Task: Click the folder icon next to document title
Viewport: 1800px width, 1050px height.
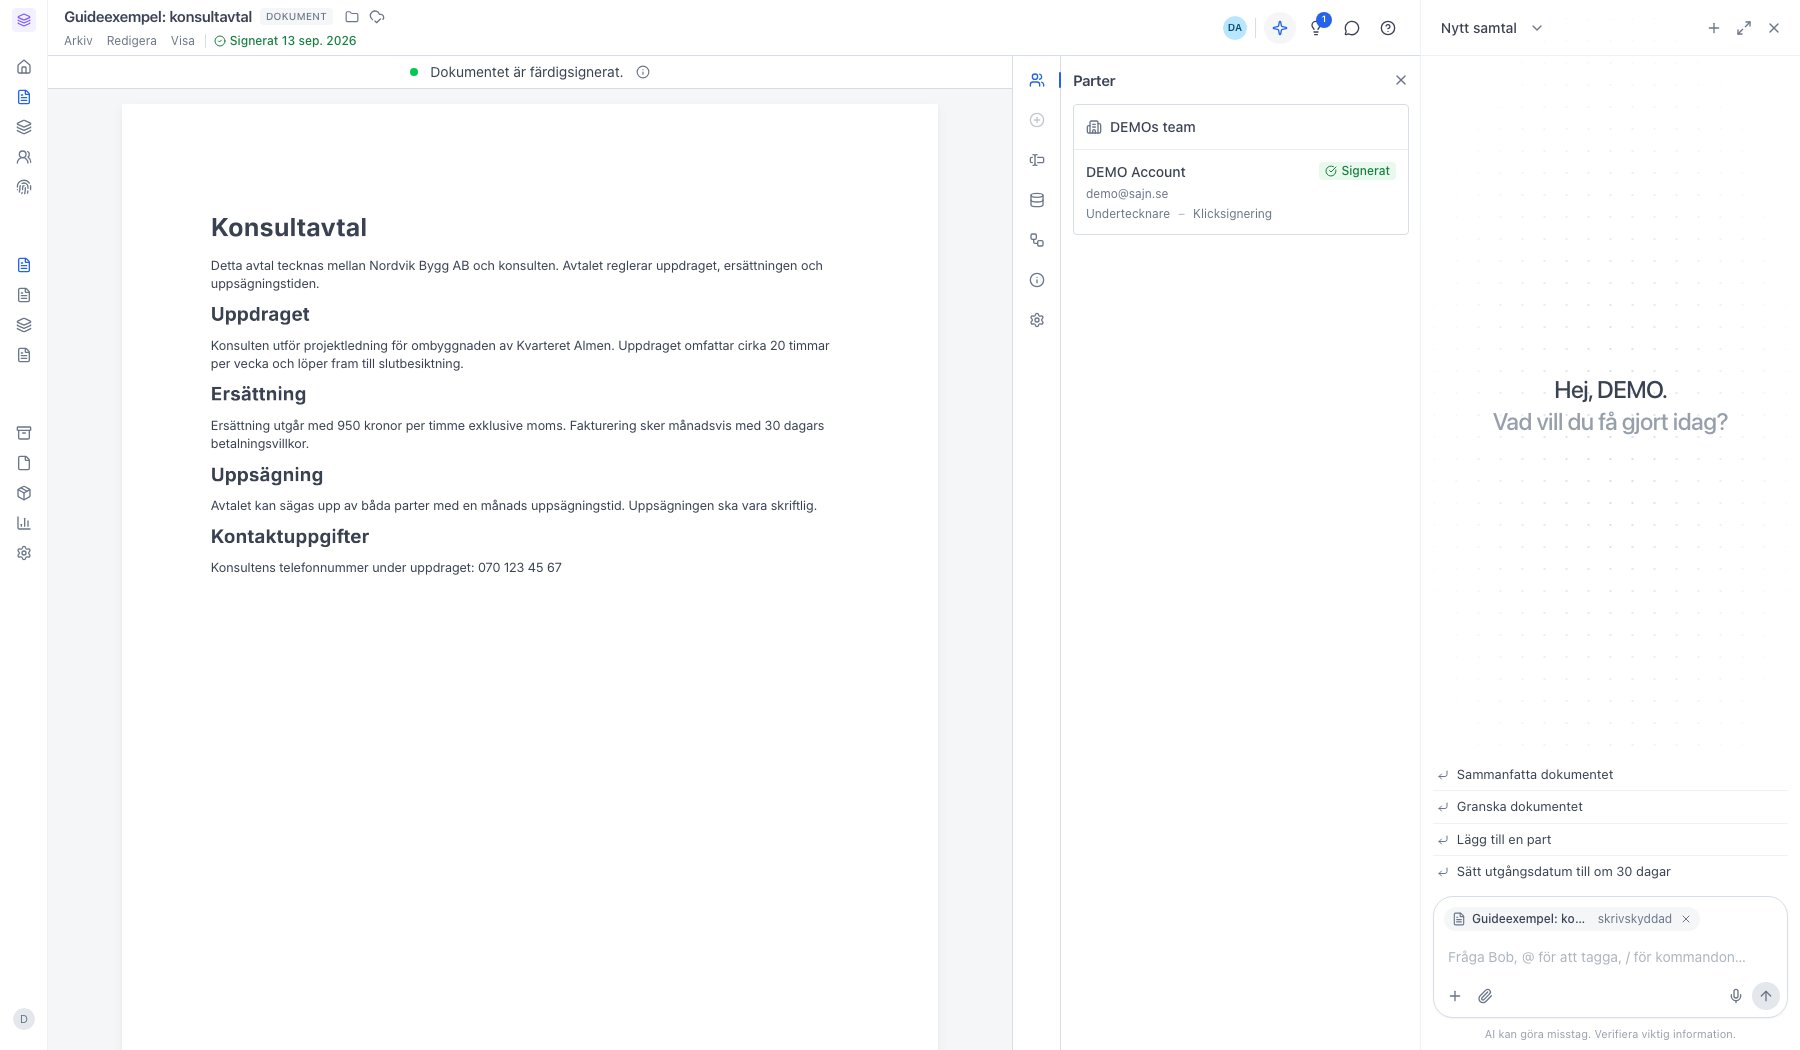Action: click(x=352, y=17)
